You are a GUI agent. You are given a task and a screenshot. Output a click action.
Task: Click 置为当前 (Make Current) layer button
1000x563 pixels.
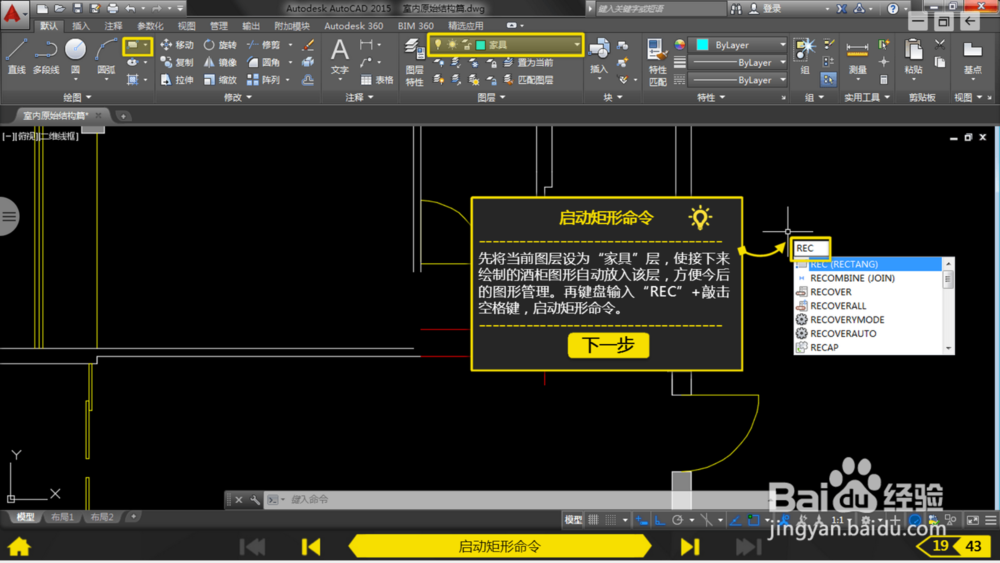pos(530,62)
